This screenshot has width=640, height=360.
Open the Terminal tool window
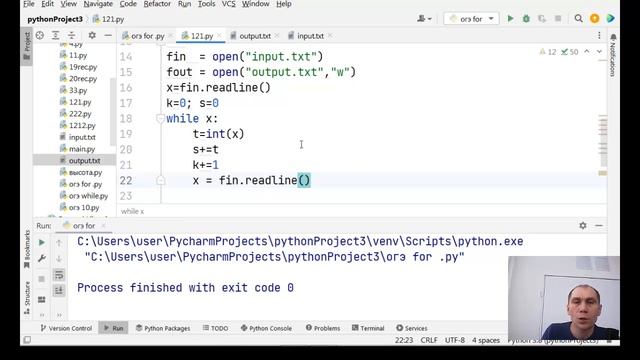point(368,328)
